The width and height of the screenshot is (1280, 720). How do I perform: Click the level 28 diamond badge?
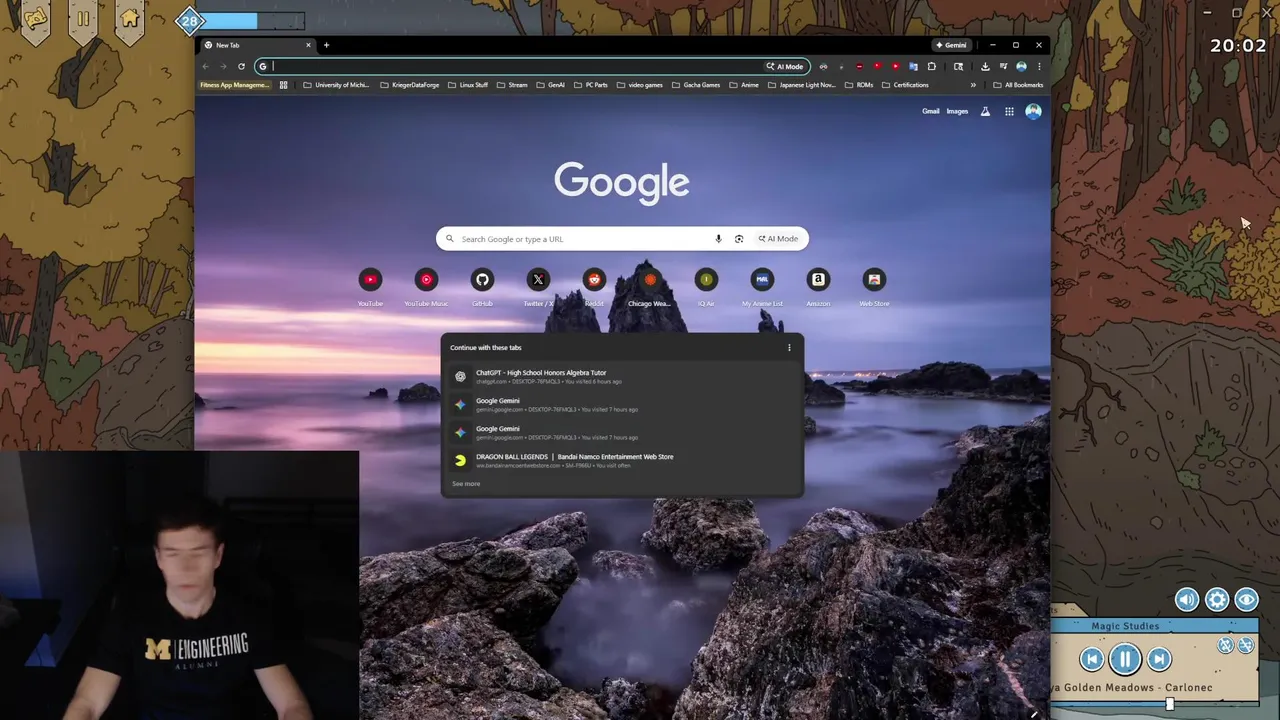pyautogui.click(x=189, y=20)
